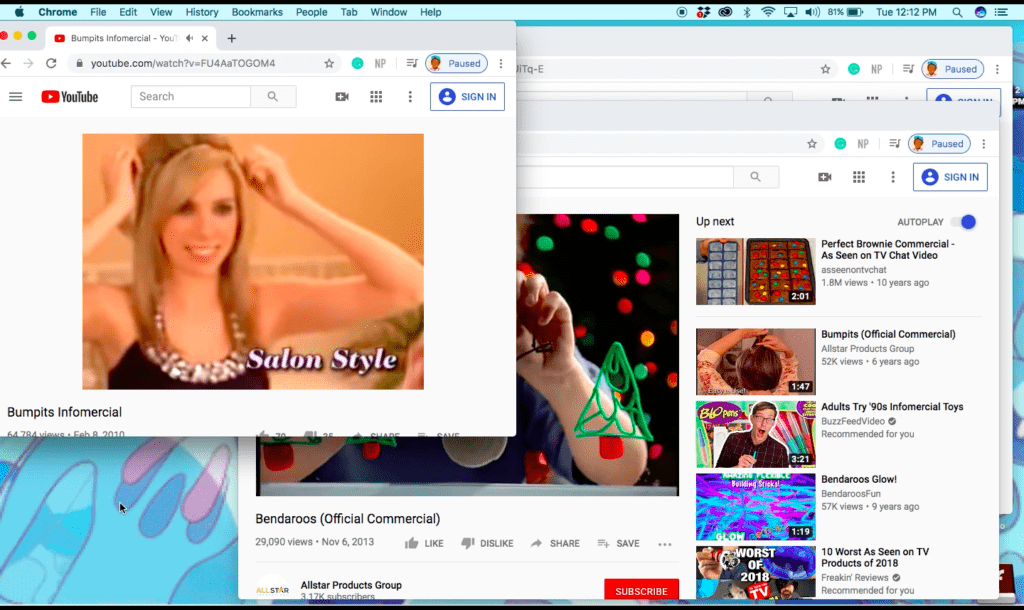
Task: Open the Bookmarks menu
Action: tap(257, 12)
